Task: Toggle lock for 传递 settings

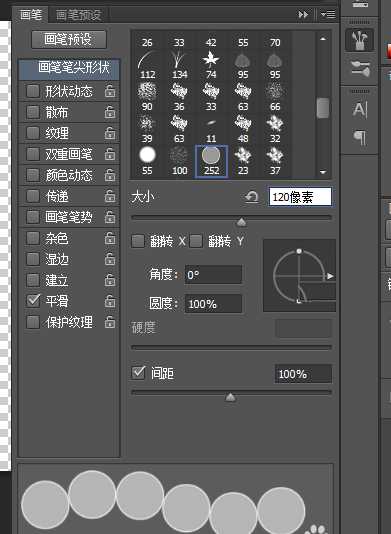Action: coord(110,196)
